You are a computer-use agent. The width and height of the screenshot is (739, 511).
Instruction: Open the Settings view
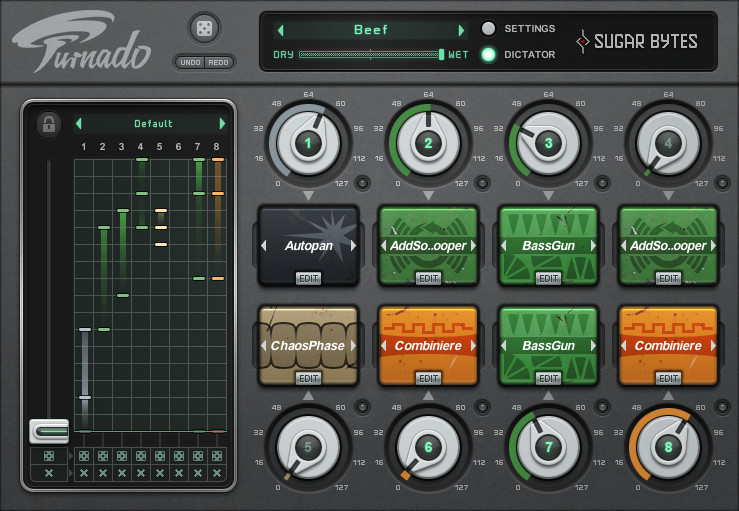pos(488,29)
